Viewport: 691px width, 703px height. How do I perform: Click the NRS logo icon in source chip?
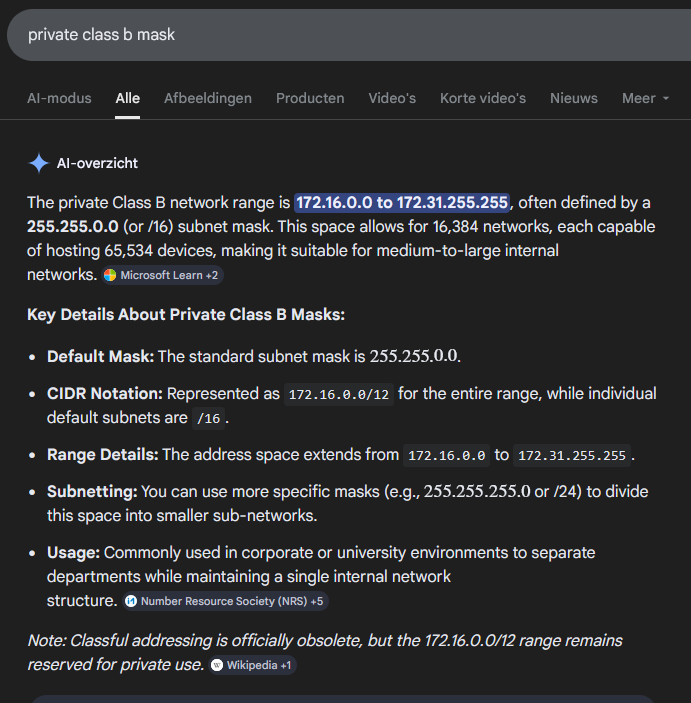[130, 601]
